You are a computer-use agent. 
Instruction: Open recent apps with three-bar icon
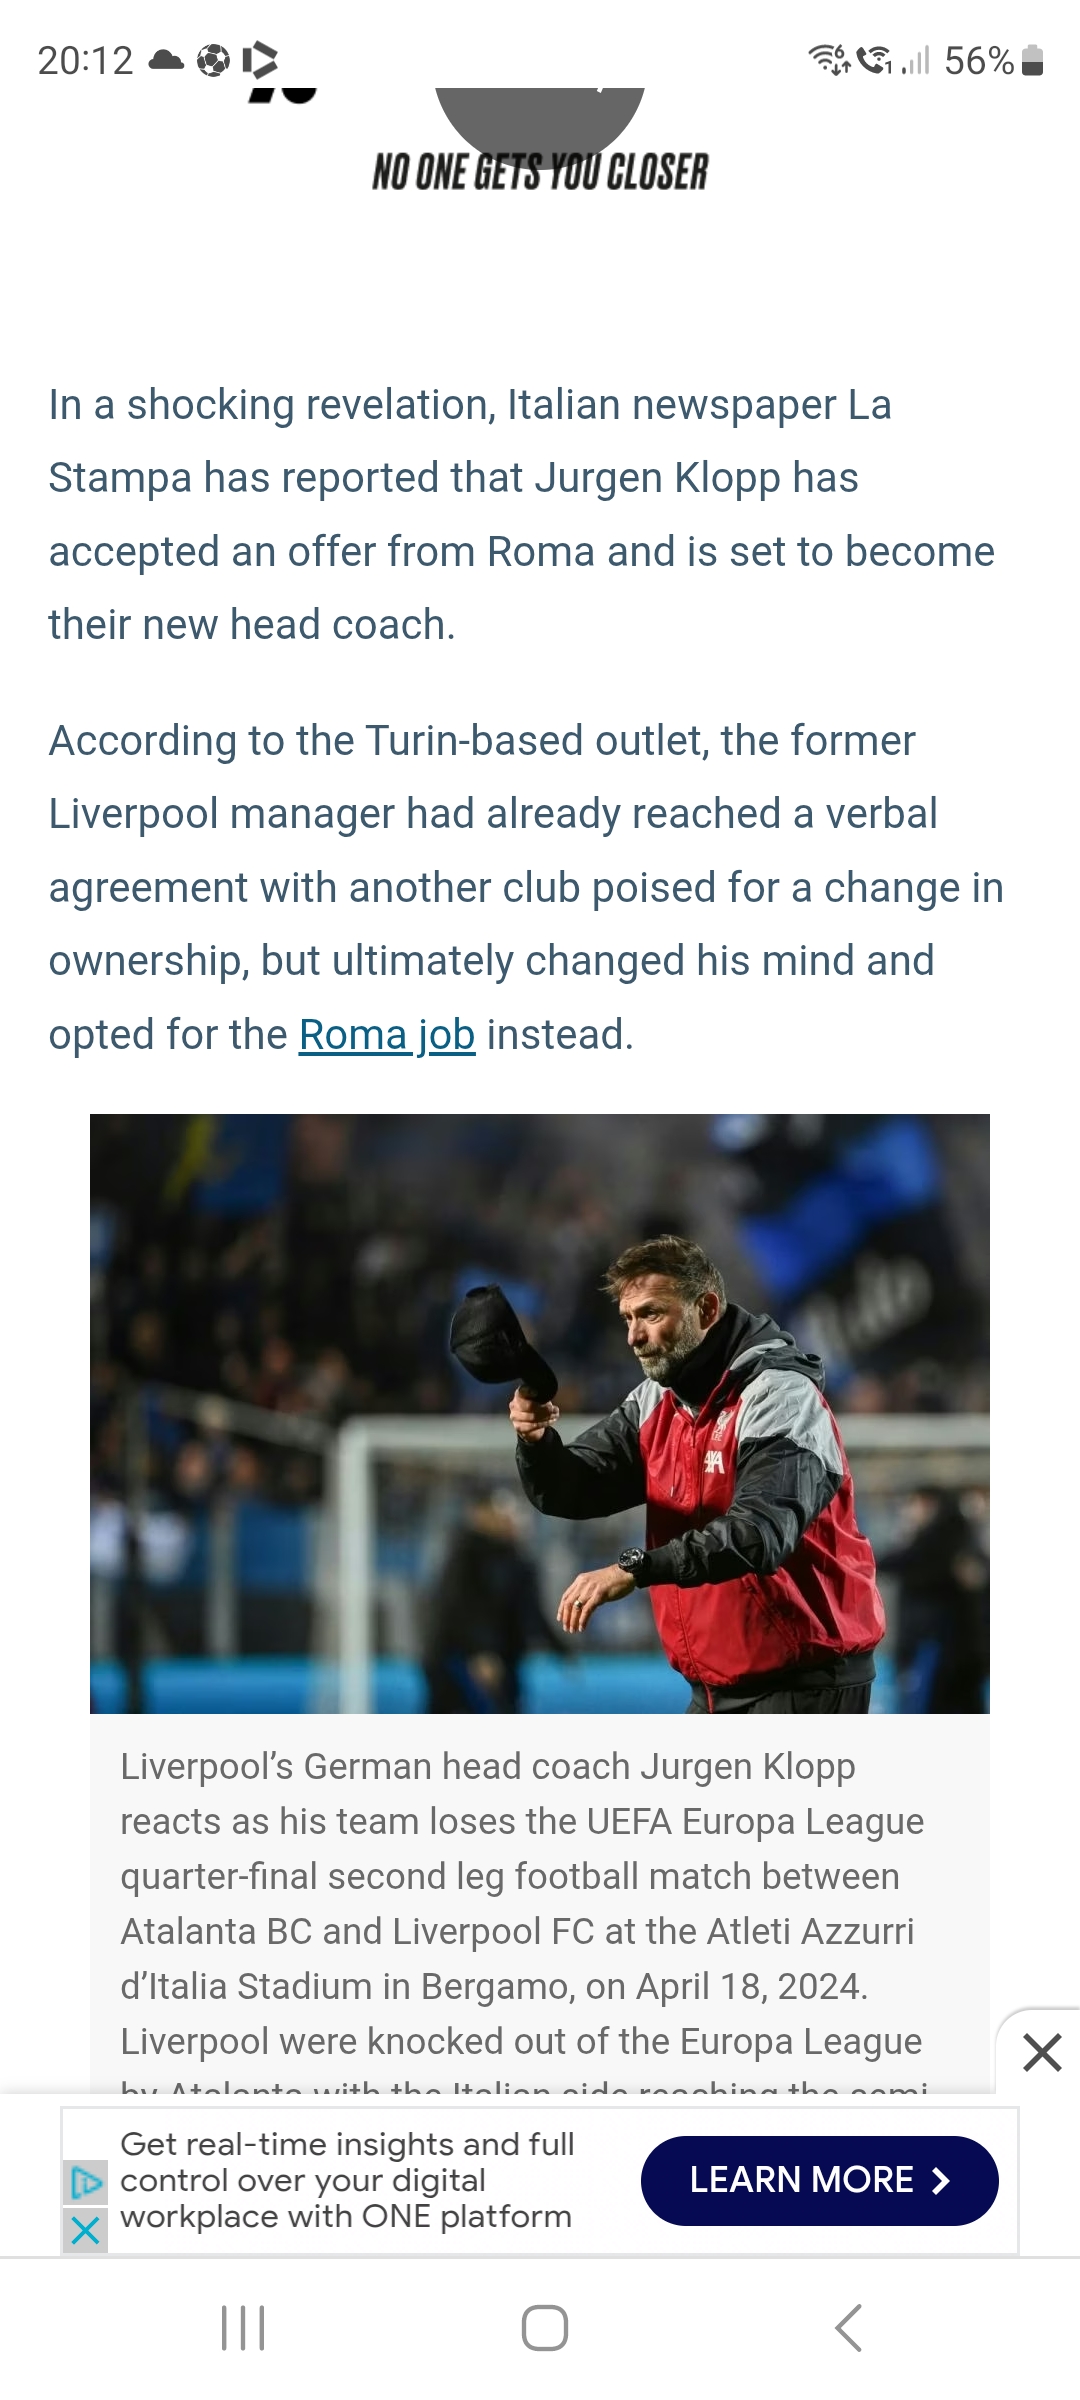click(x=243, y=2328)
